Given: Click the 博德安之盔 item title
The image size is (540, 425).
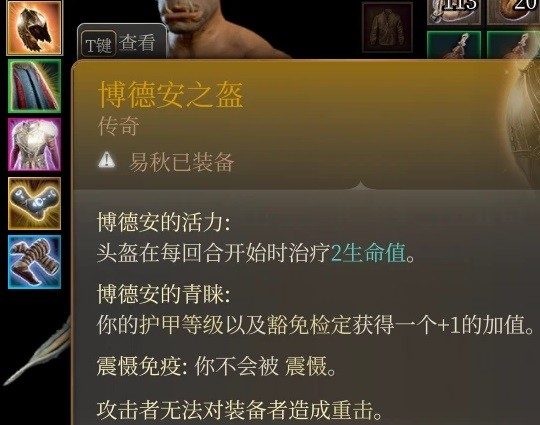Looking at the screenshot, I should [x=171, y=95].
